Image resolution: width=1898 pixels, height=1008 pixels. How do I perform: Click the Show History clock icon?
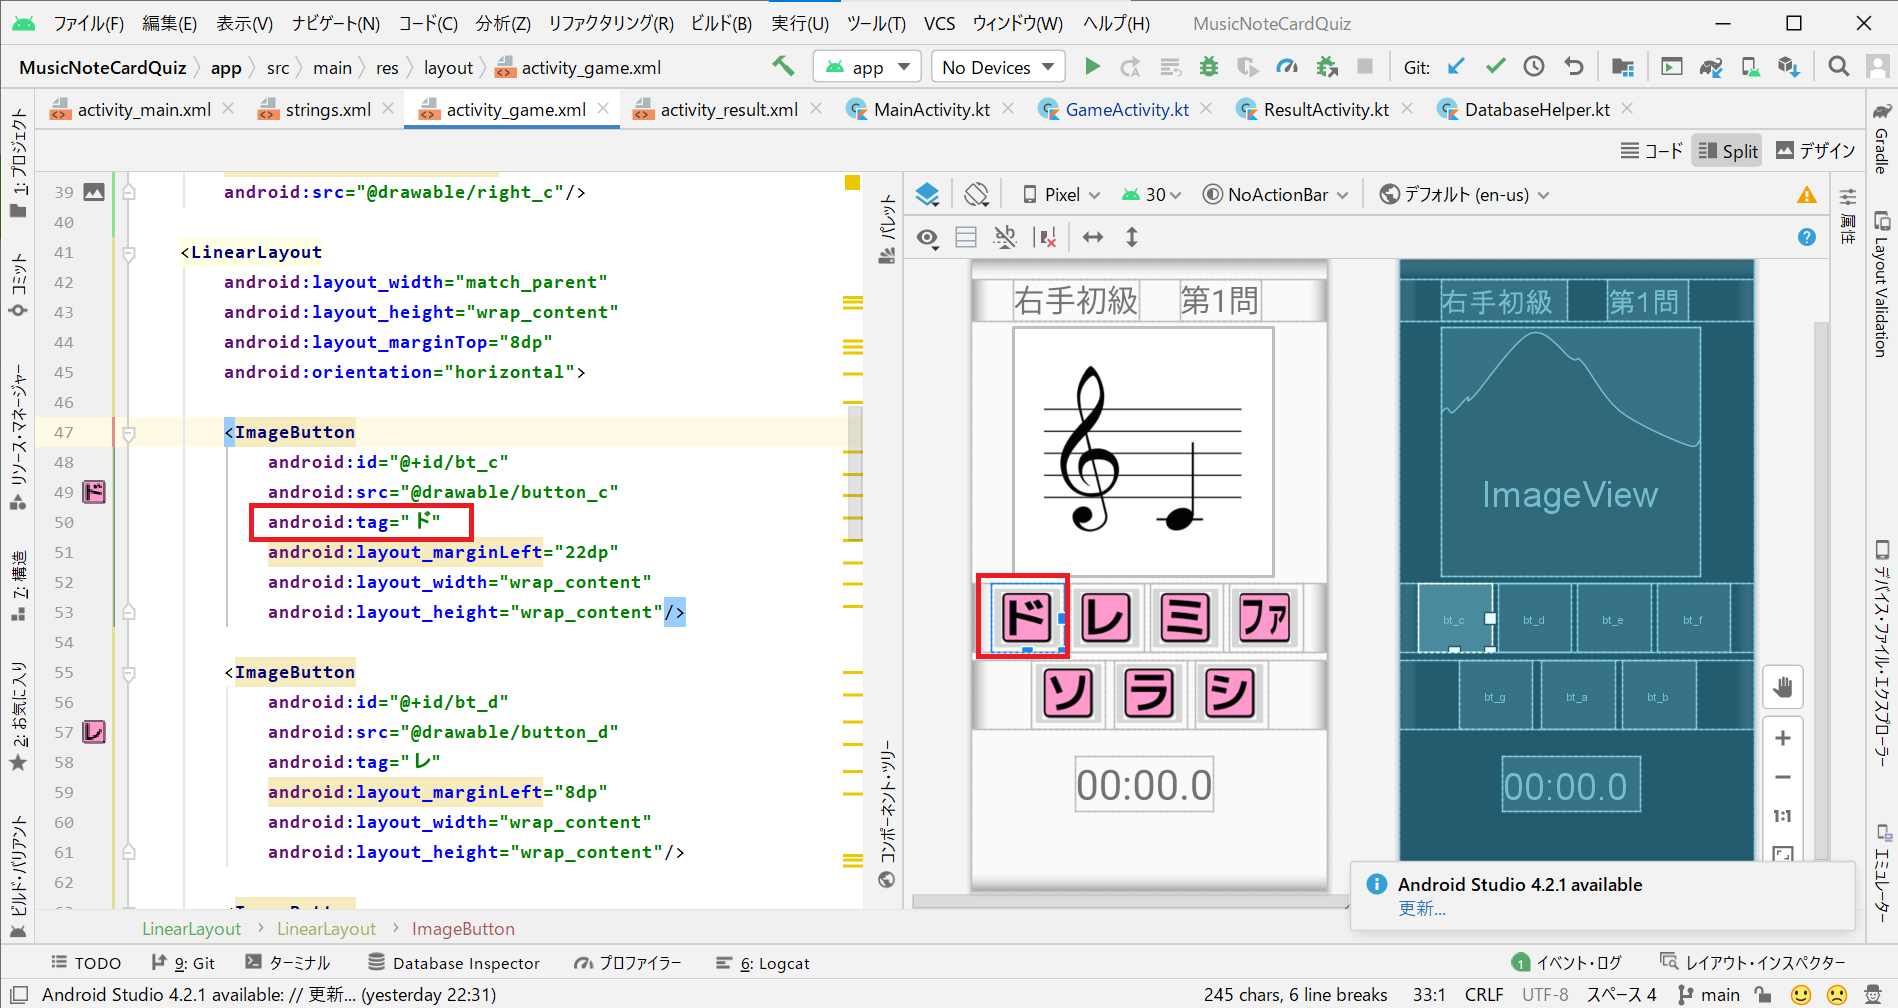tap(1534, 67)
